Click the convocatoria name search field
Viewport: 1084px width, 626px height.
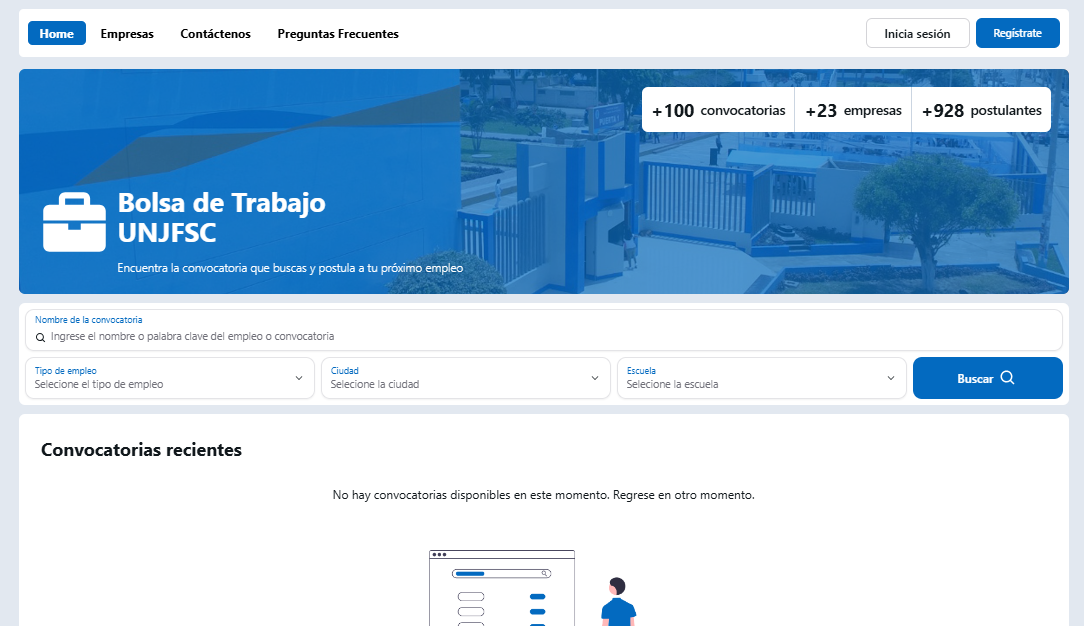click(400, 337)
